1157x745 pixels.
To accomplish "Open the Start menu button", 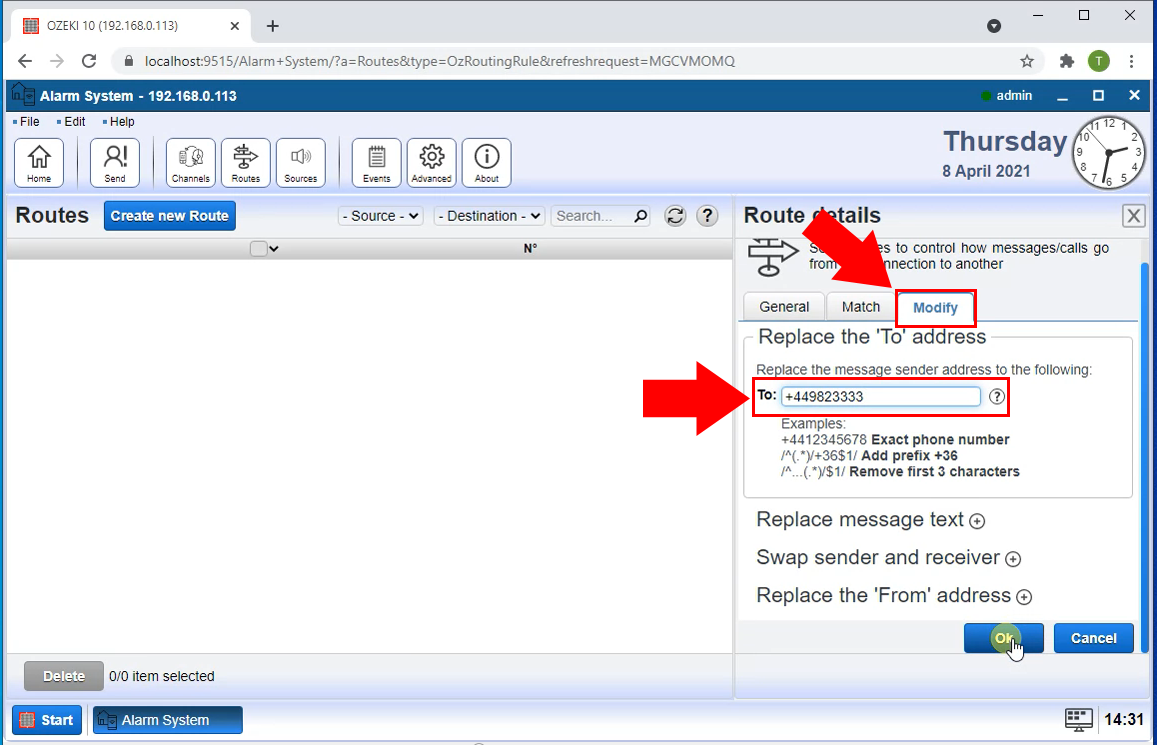I will [x=46, y=720].
